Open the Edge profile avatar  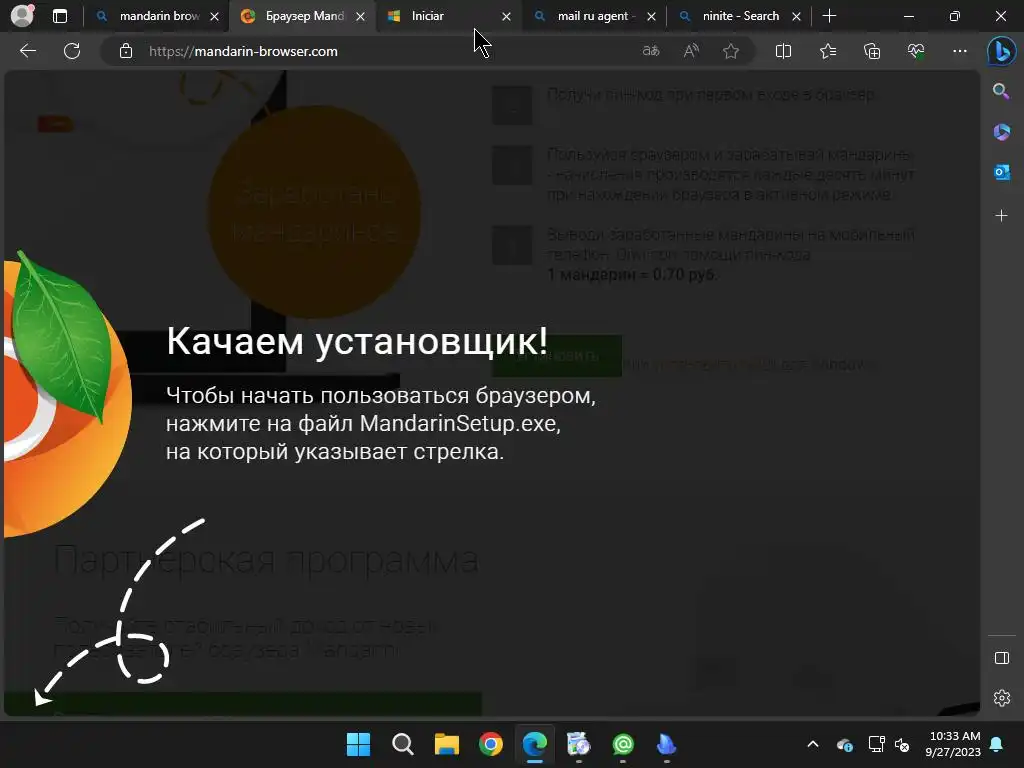click(x=22, y=16)
